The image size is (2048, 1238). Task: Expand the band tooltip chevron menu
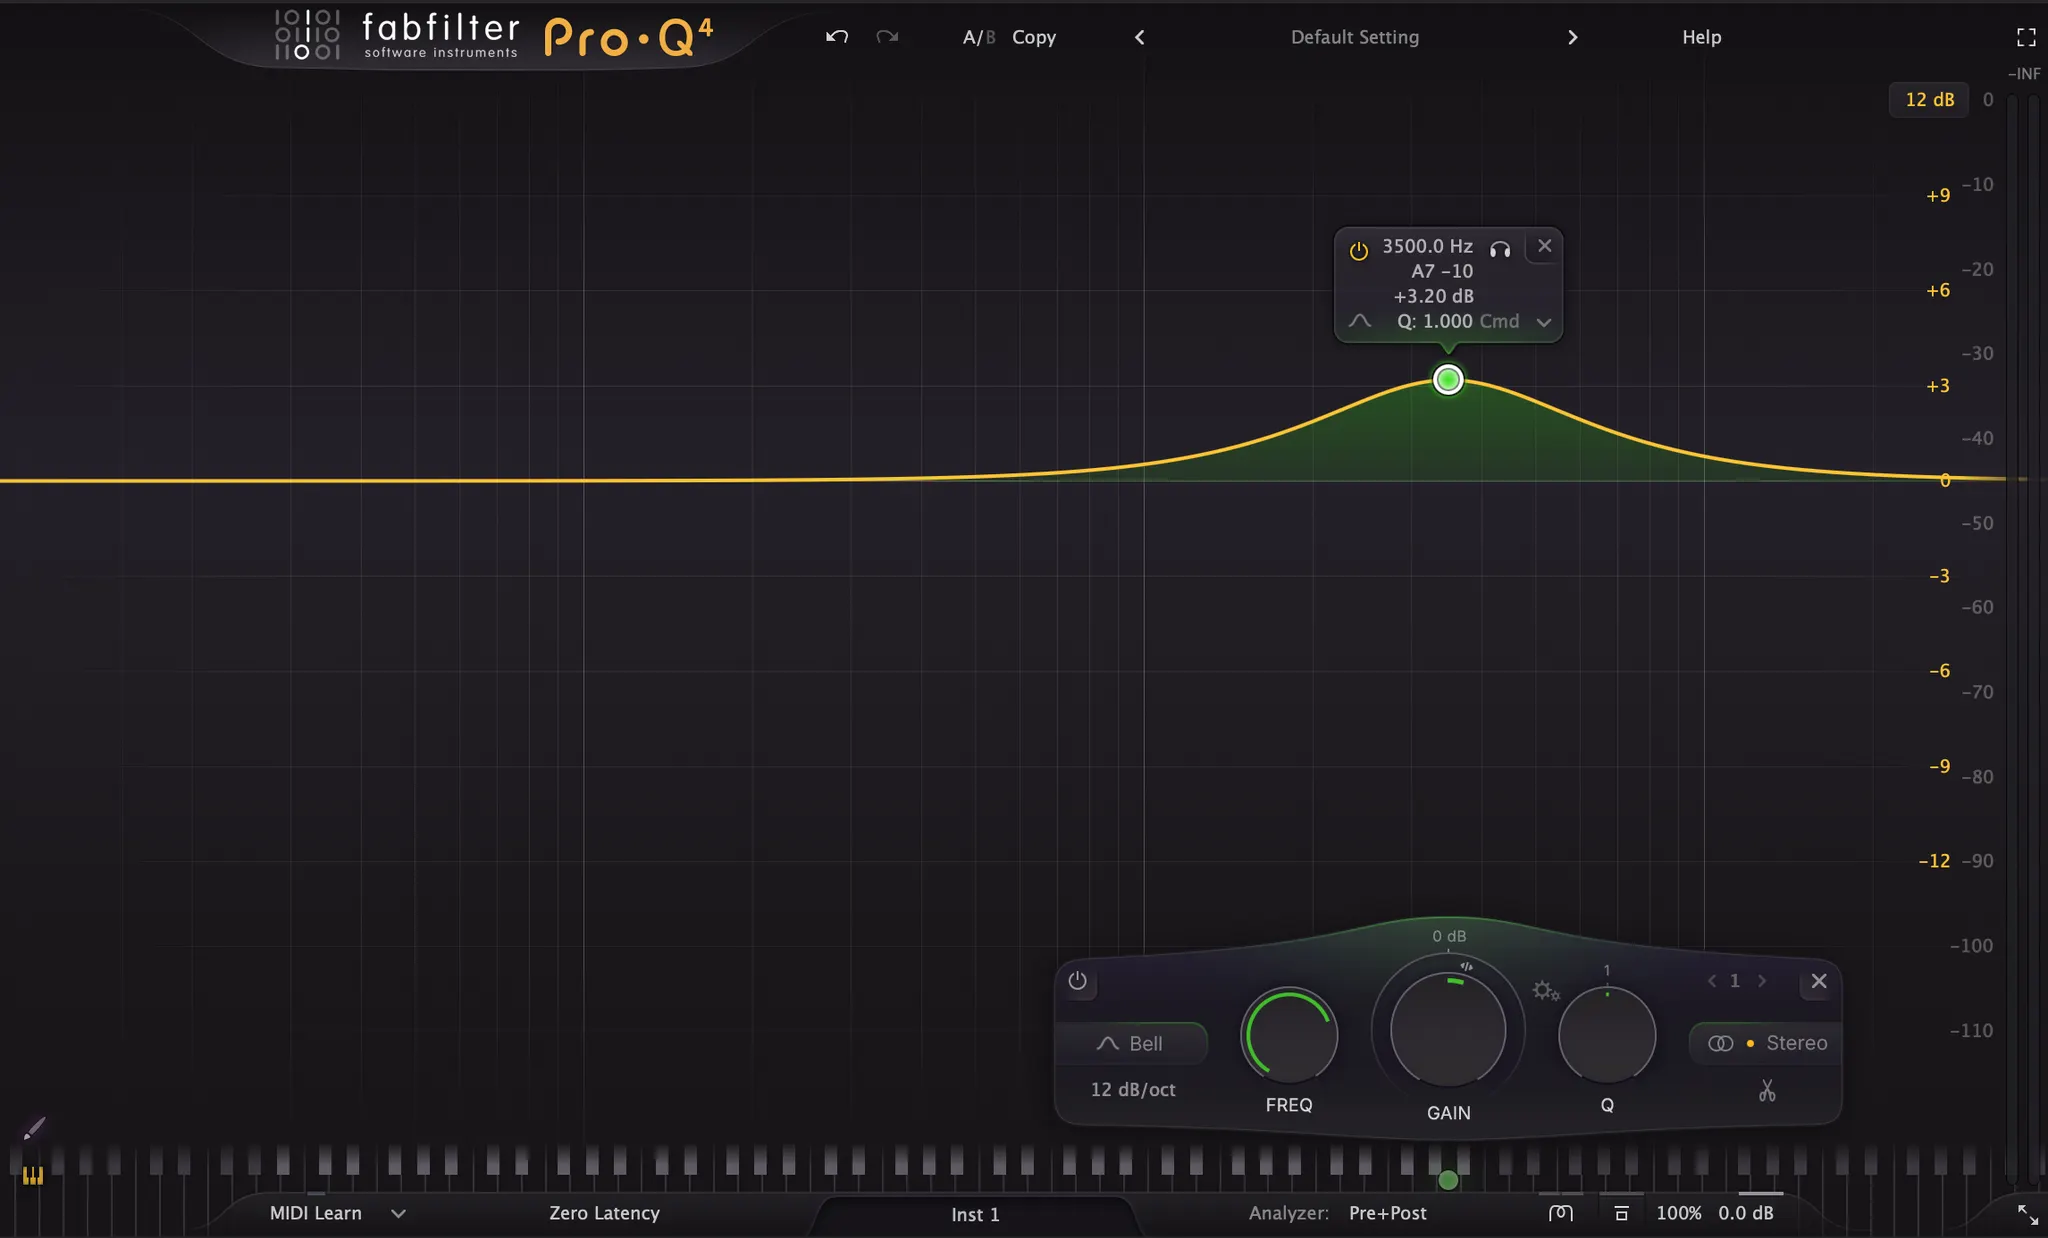click(1543, 322)
